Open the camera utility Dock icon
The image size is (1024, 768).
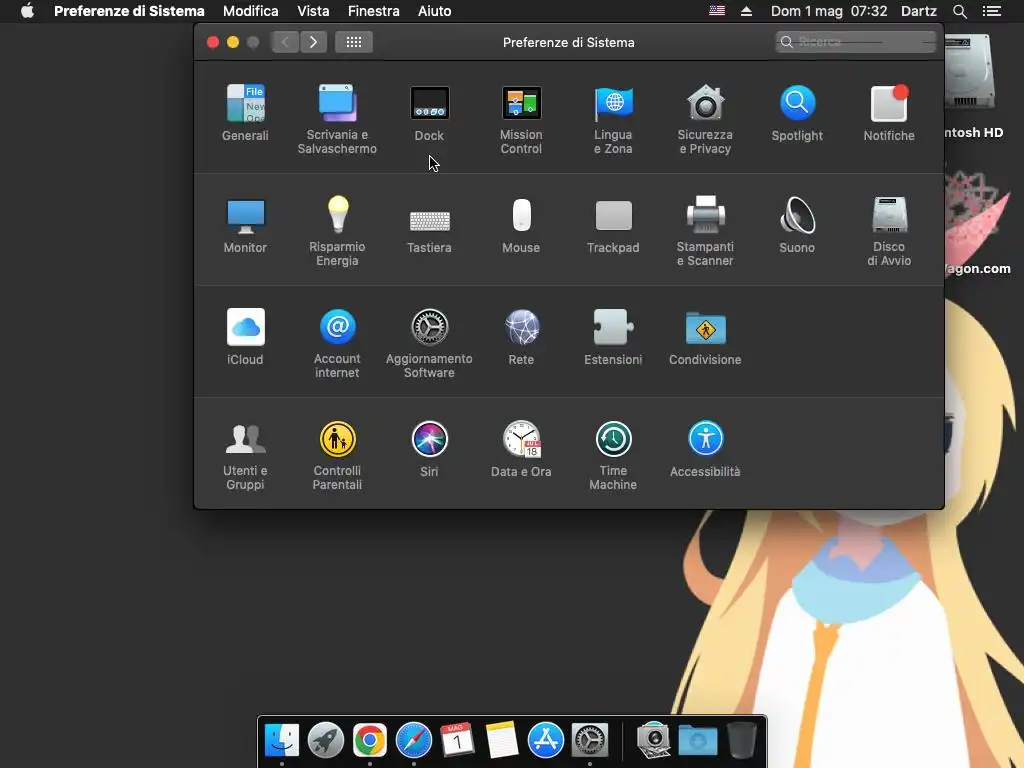click(654, 741)
